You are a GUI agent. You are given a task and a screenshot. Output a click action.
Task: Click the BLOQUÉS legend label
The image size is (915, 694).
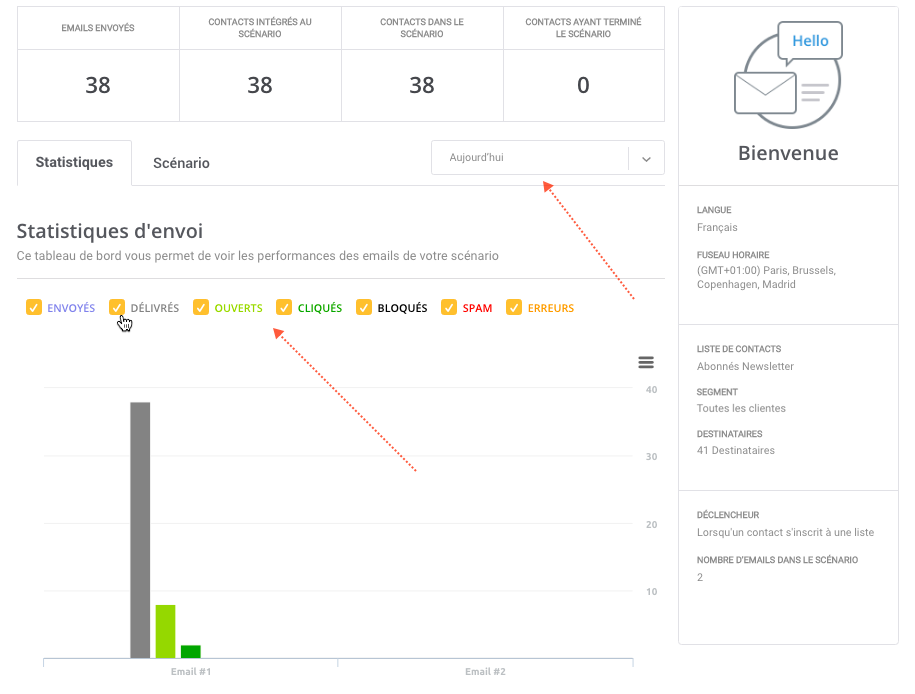(402, 308)
